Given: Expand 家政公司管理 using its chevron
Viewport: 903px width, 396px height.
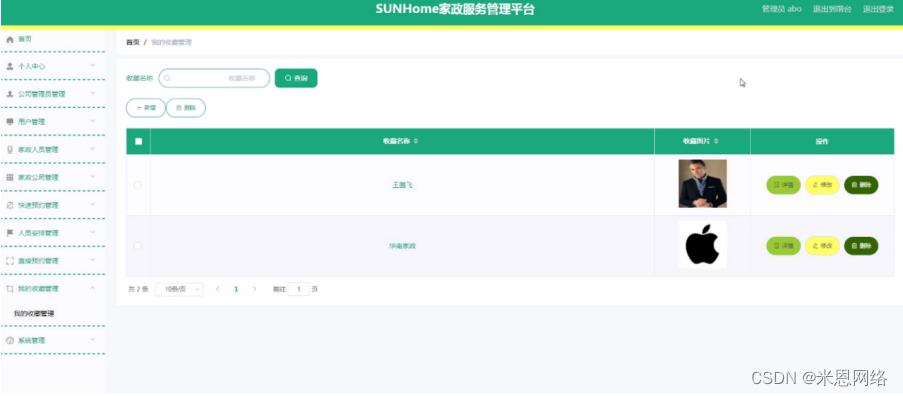Looking at the screenshot, I should (x=92, y=177).
